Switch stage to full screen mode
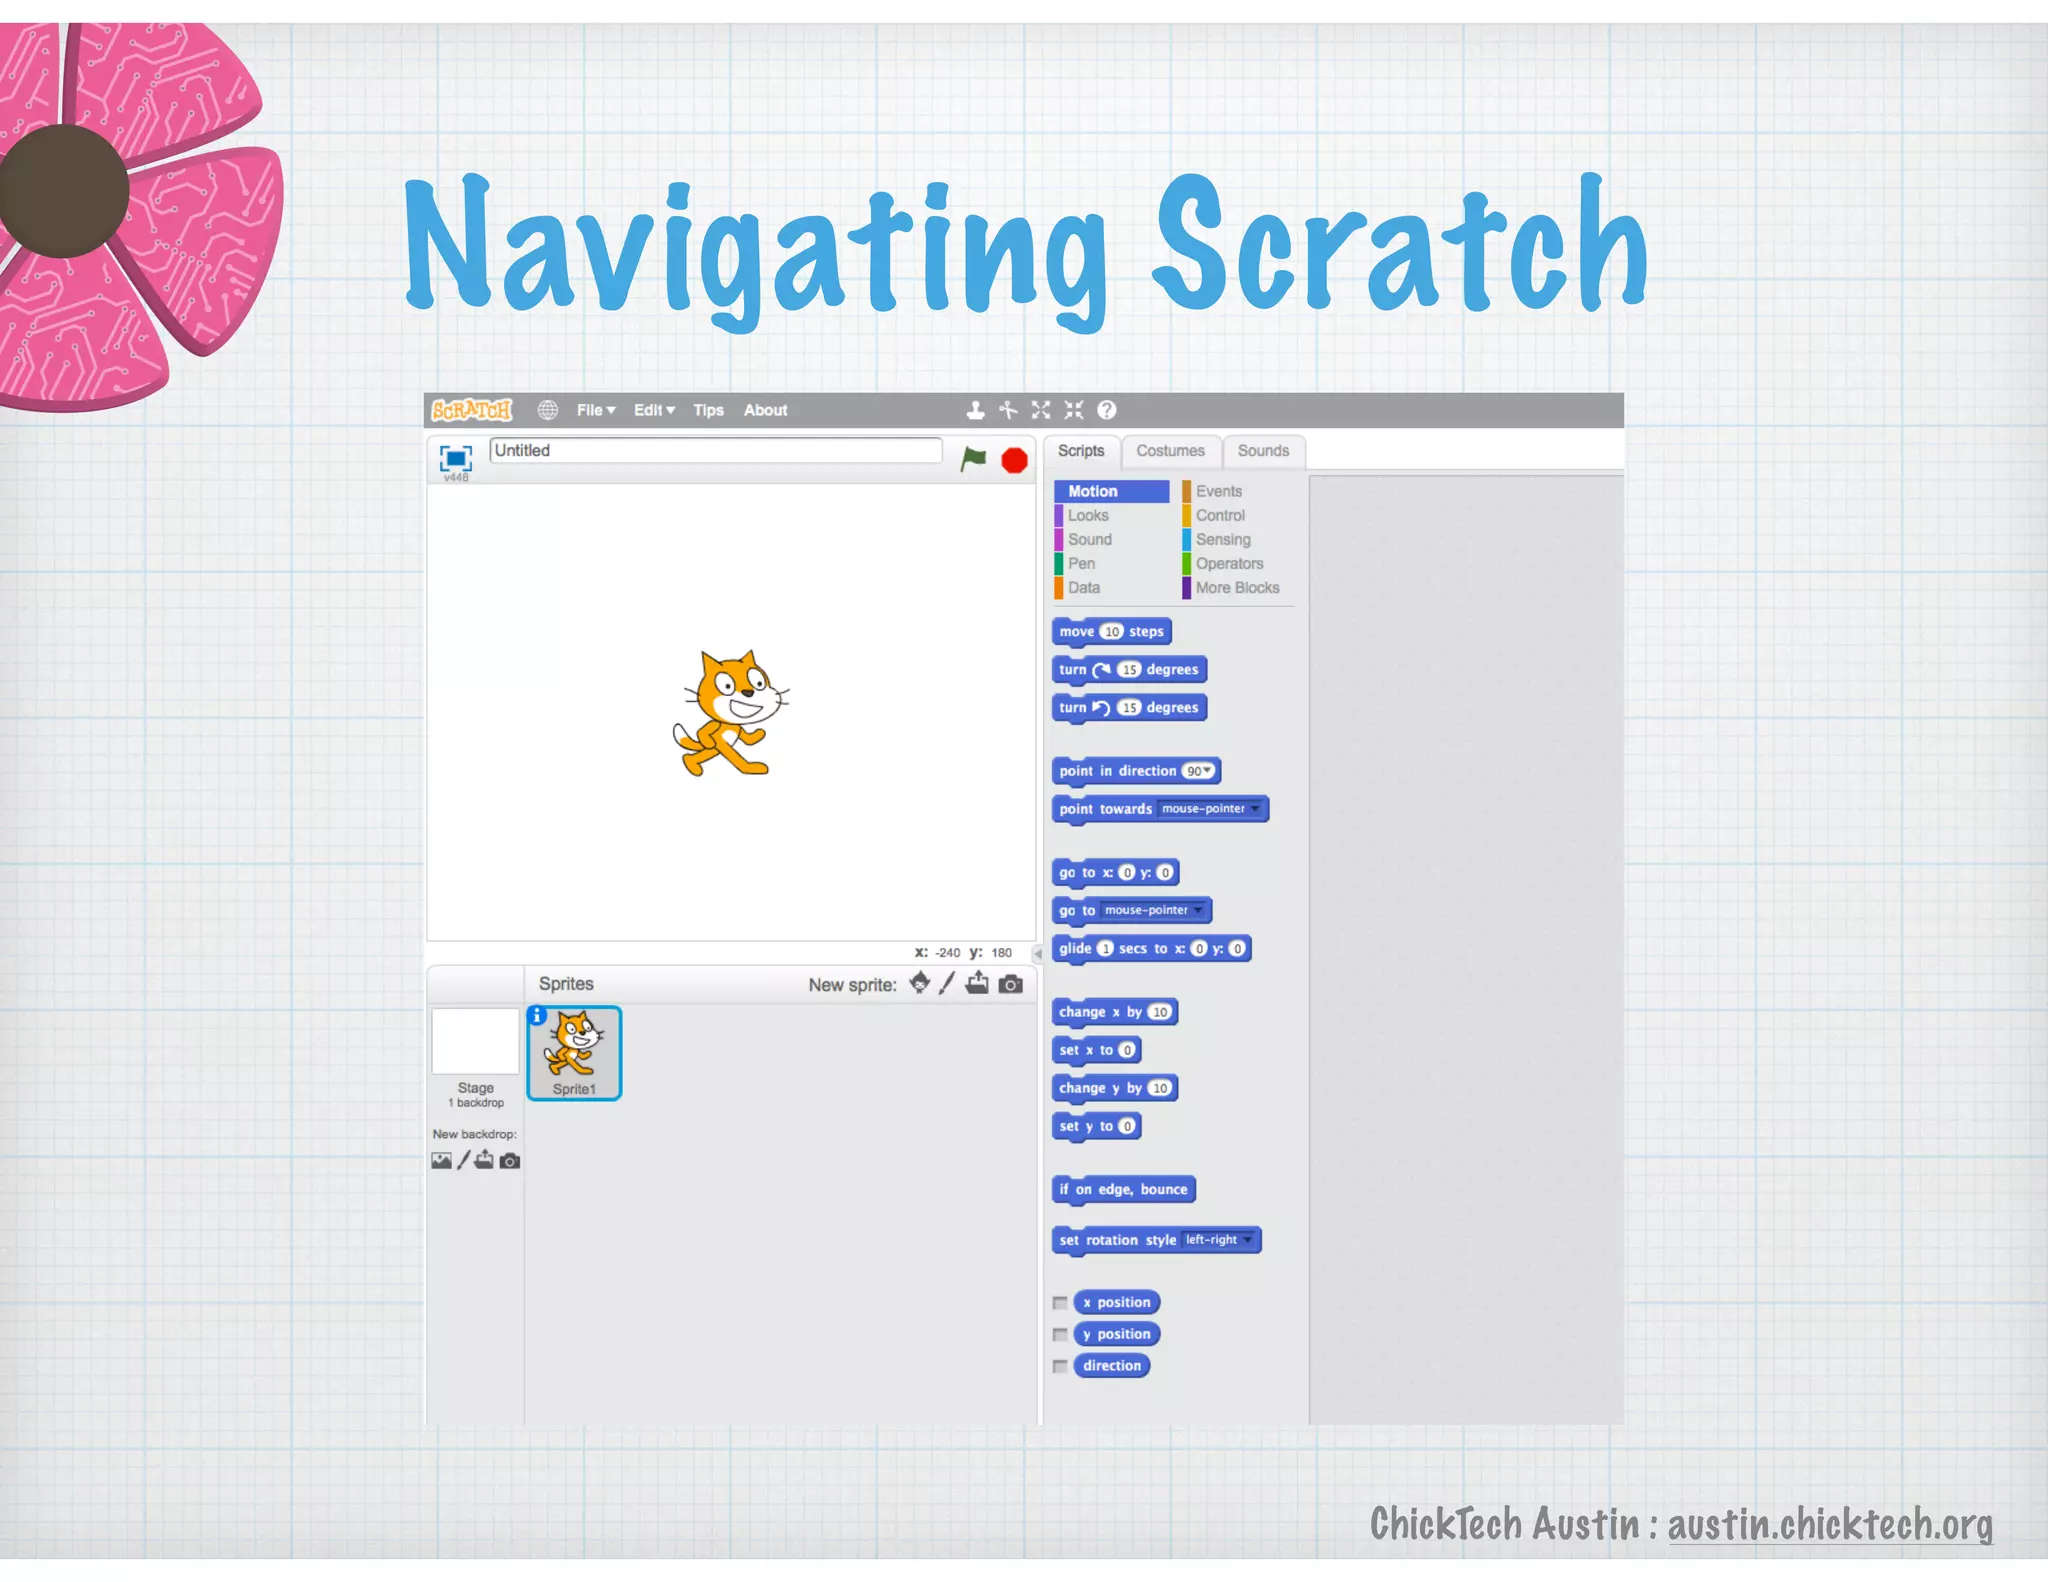This screenshot has width=2048, height=1582. click(455, 458)
